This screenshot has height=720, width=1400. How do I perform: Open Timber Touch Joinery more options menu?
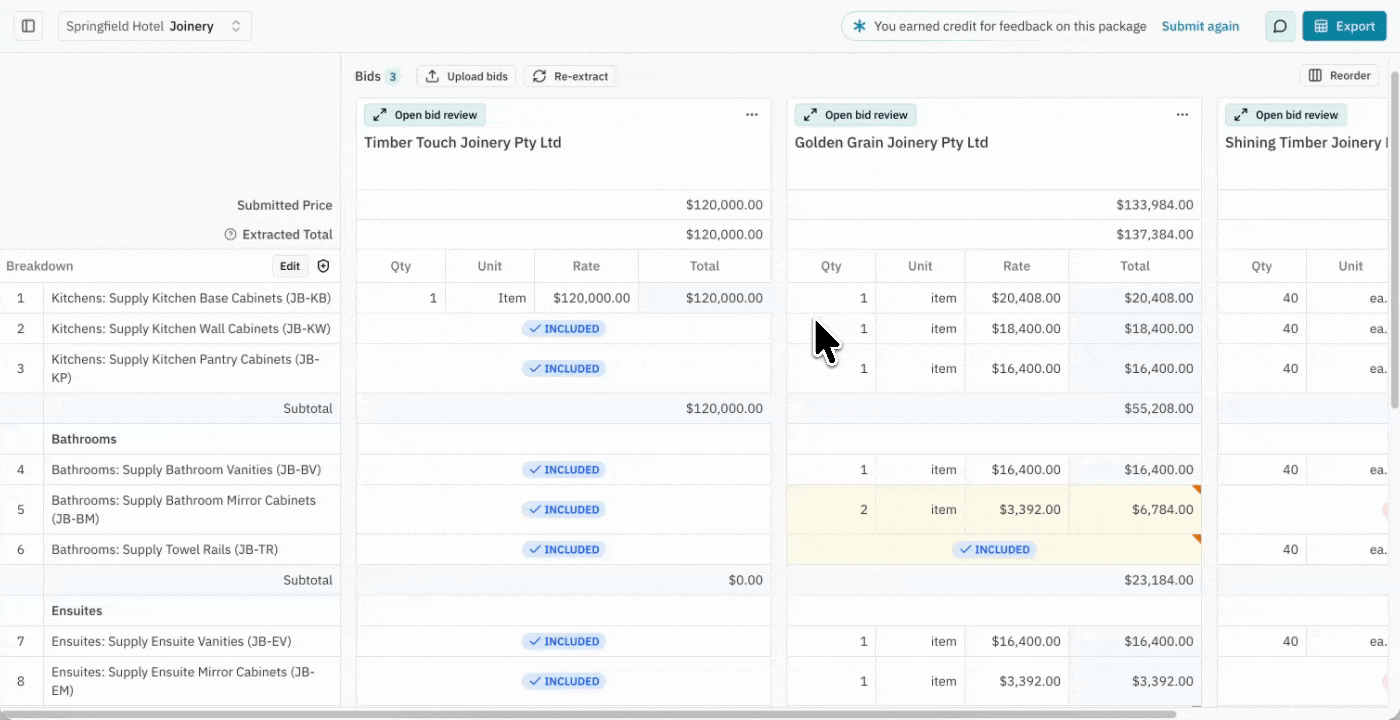pyautogui.click(x=752, y=115)
